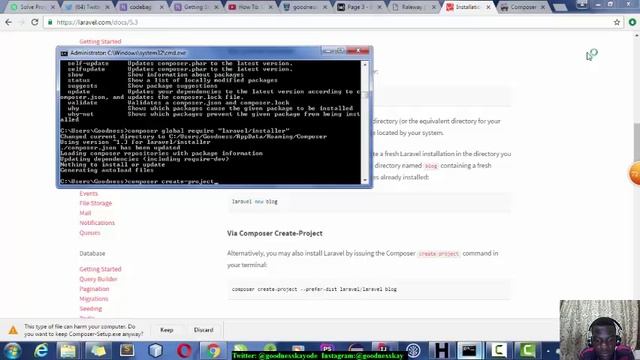640x360 pixels.
Task: Click the webcam overlay thumbnail
Action: click(600, 330)
